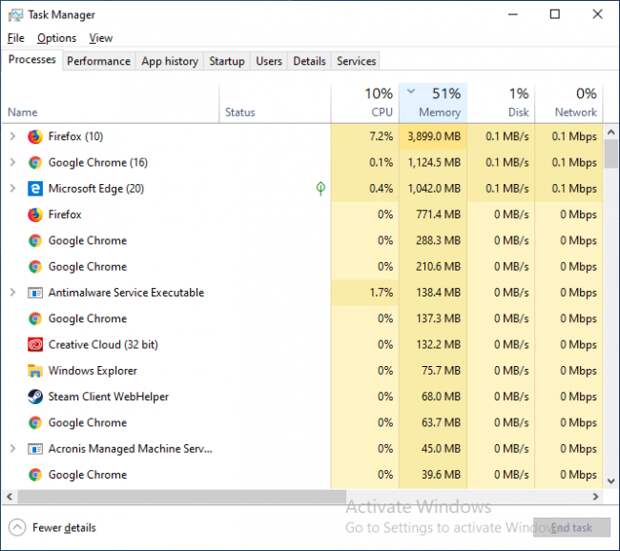Click the horizontal scrollbar left arrow
The height and width of the screenshot is (551, 620).
coord(9,496)
